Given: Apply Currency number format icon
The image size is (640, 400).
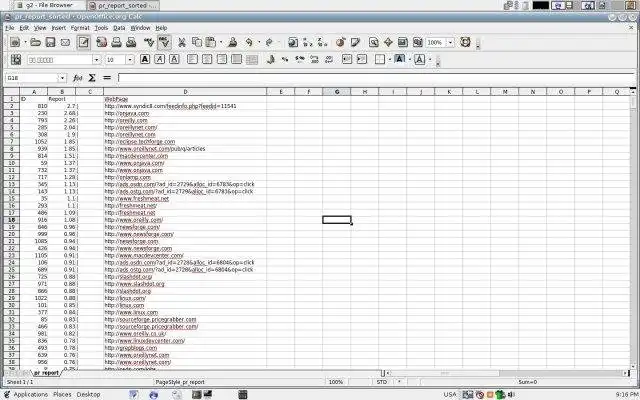Looking at the screenshot, I should click(x=270, y=60).
